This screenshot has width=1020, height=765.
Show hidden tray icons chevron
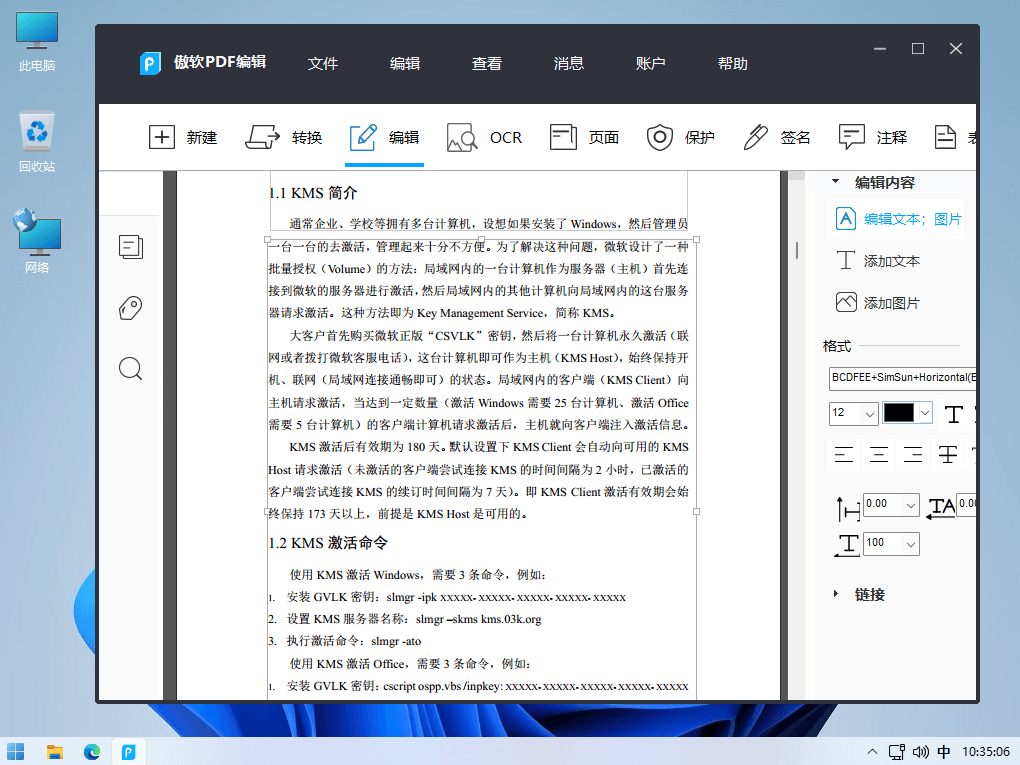872,752
